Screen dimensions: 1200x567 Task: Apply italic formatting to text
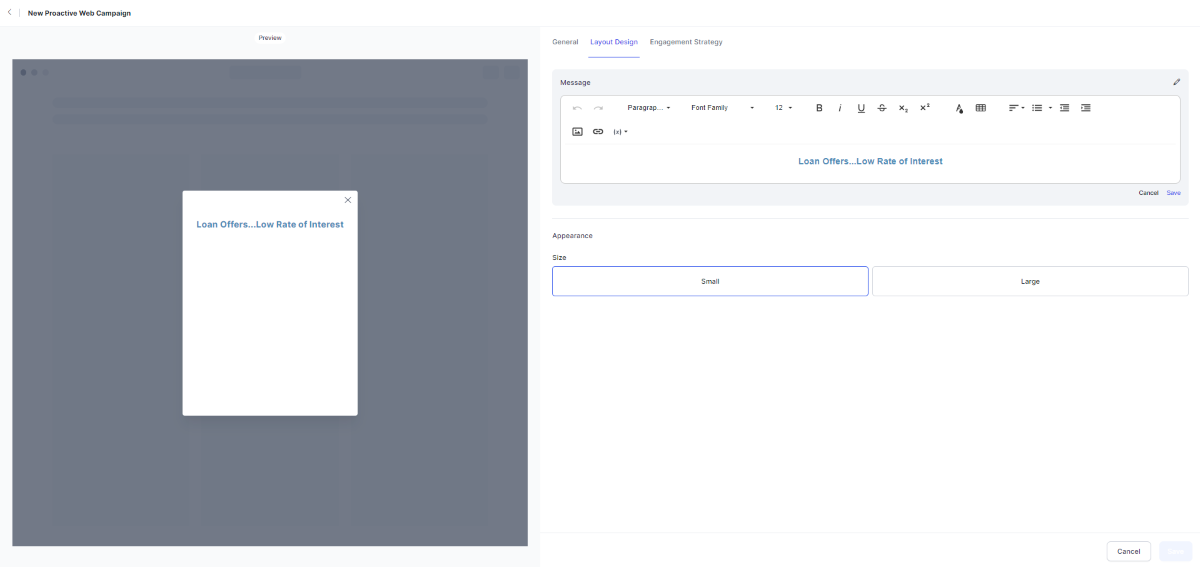click(840, 108)
